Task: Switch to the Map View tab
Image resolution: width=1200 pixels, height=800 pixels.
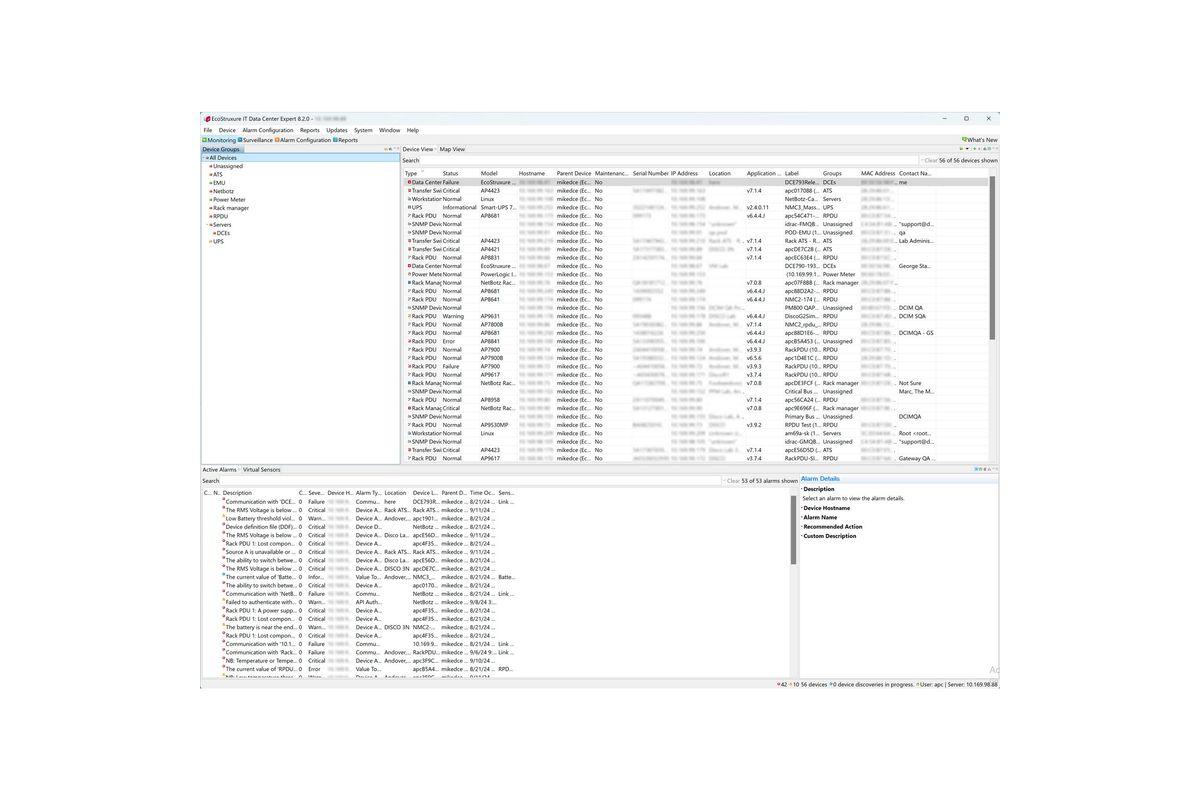Action: [x=452, y=149]
